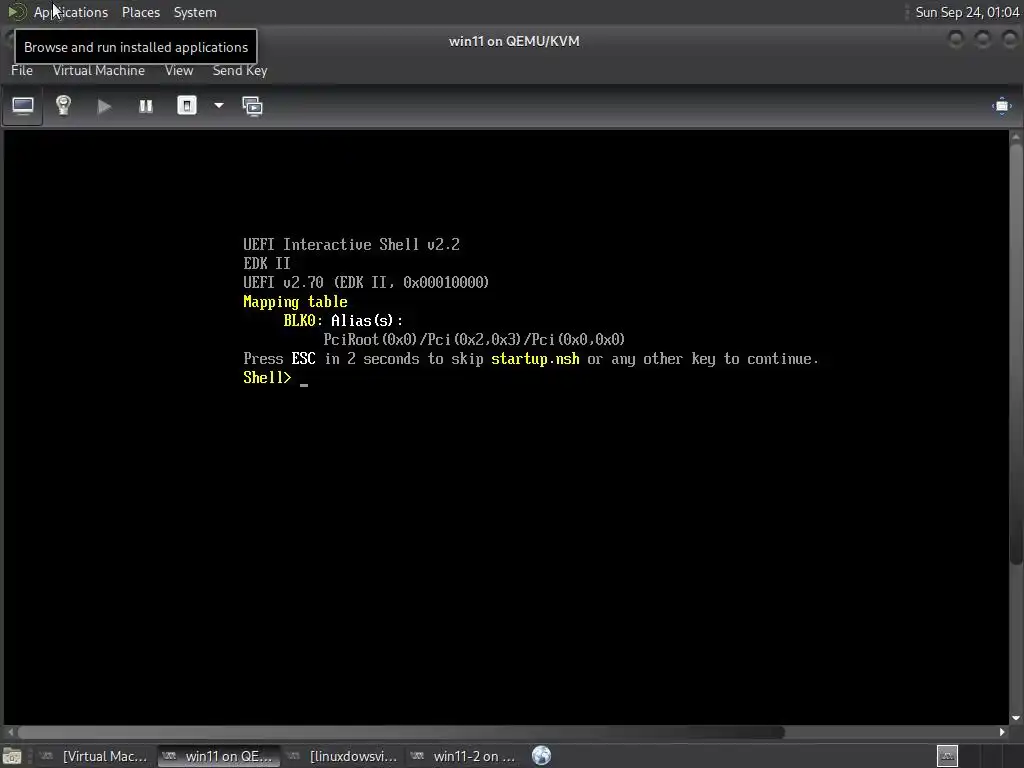Switch to Virtual Machine Manager taskbar window
1024x768 pixels.
click(94, 756)
